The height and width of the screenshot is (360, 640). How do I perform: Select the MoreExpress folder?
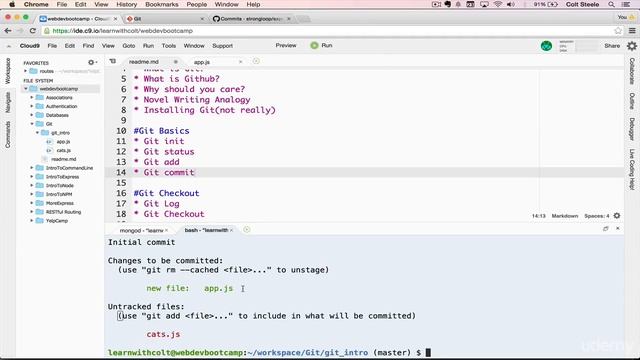60,203
